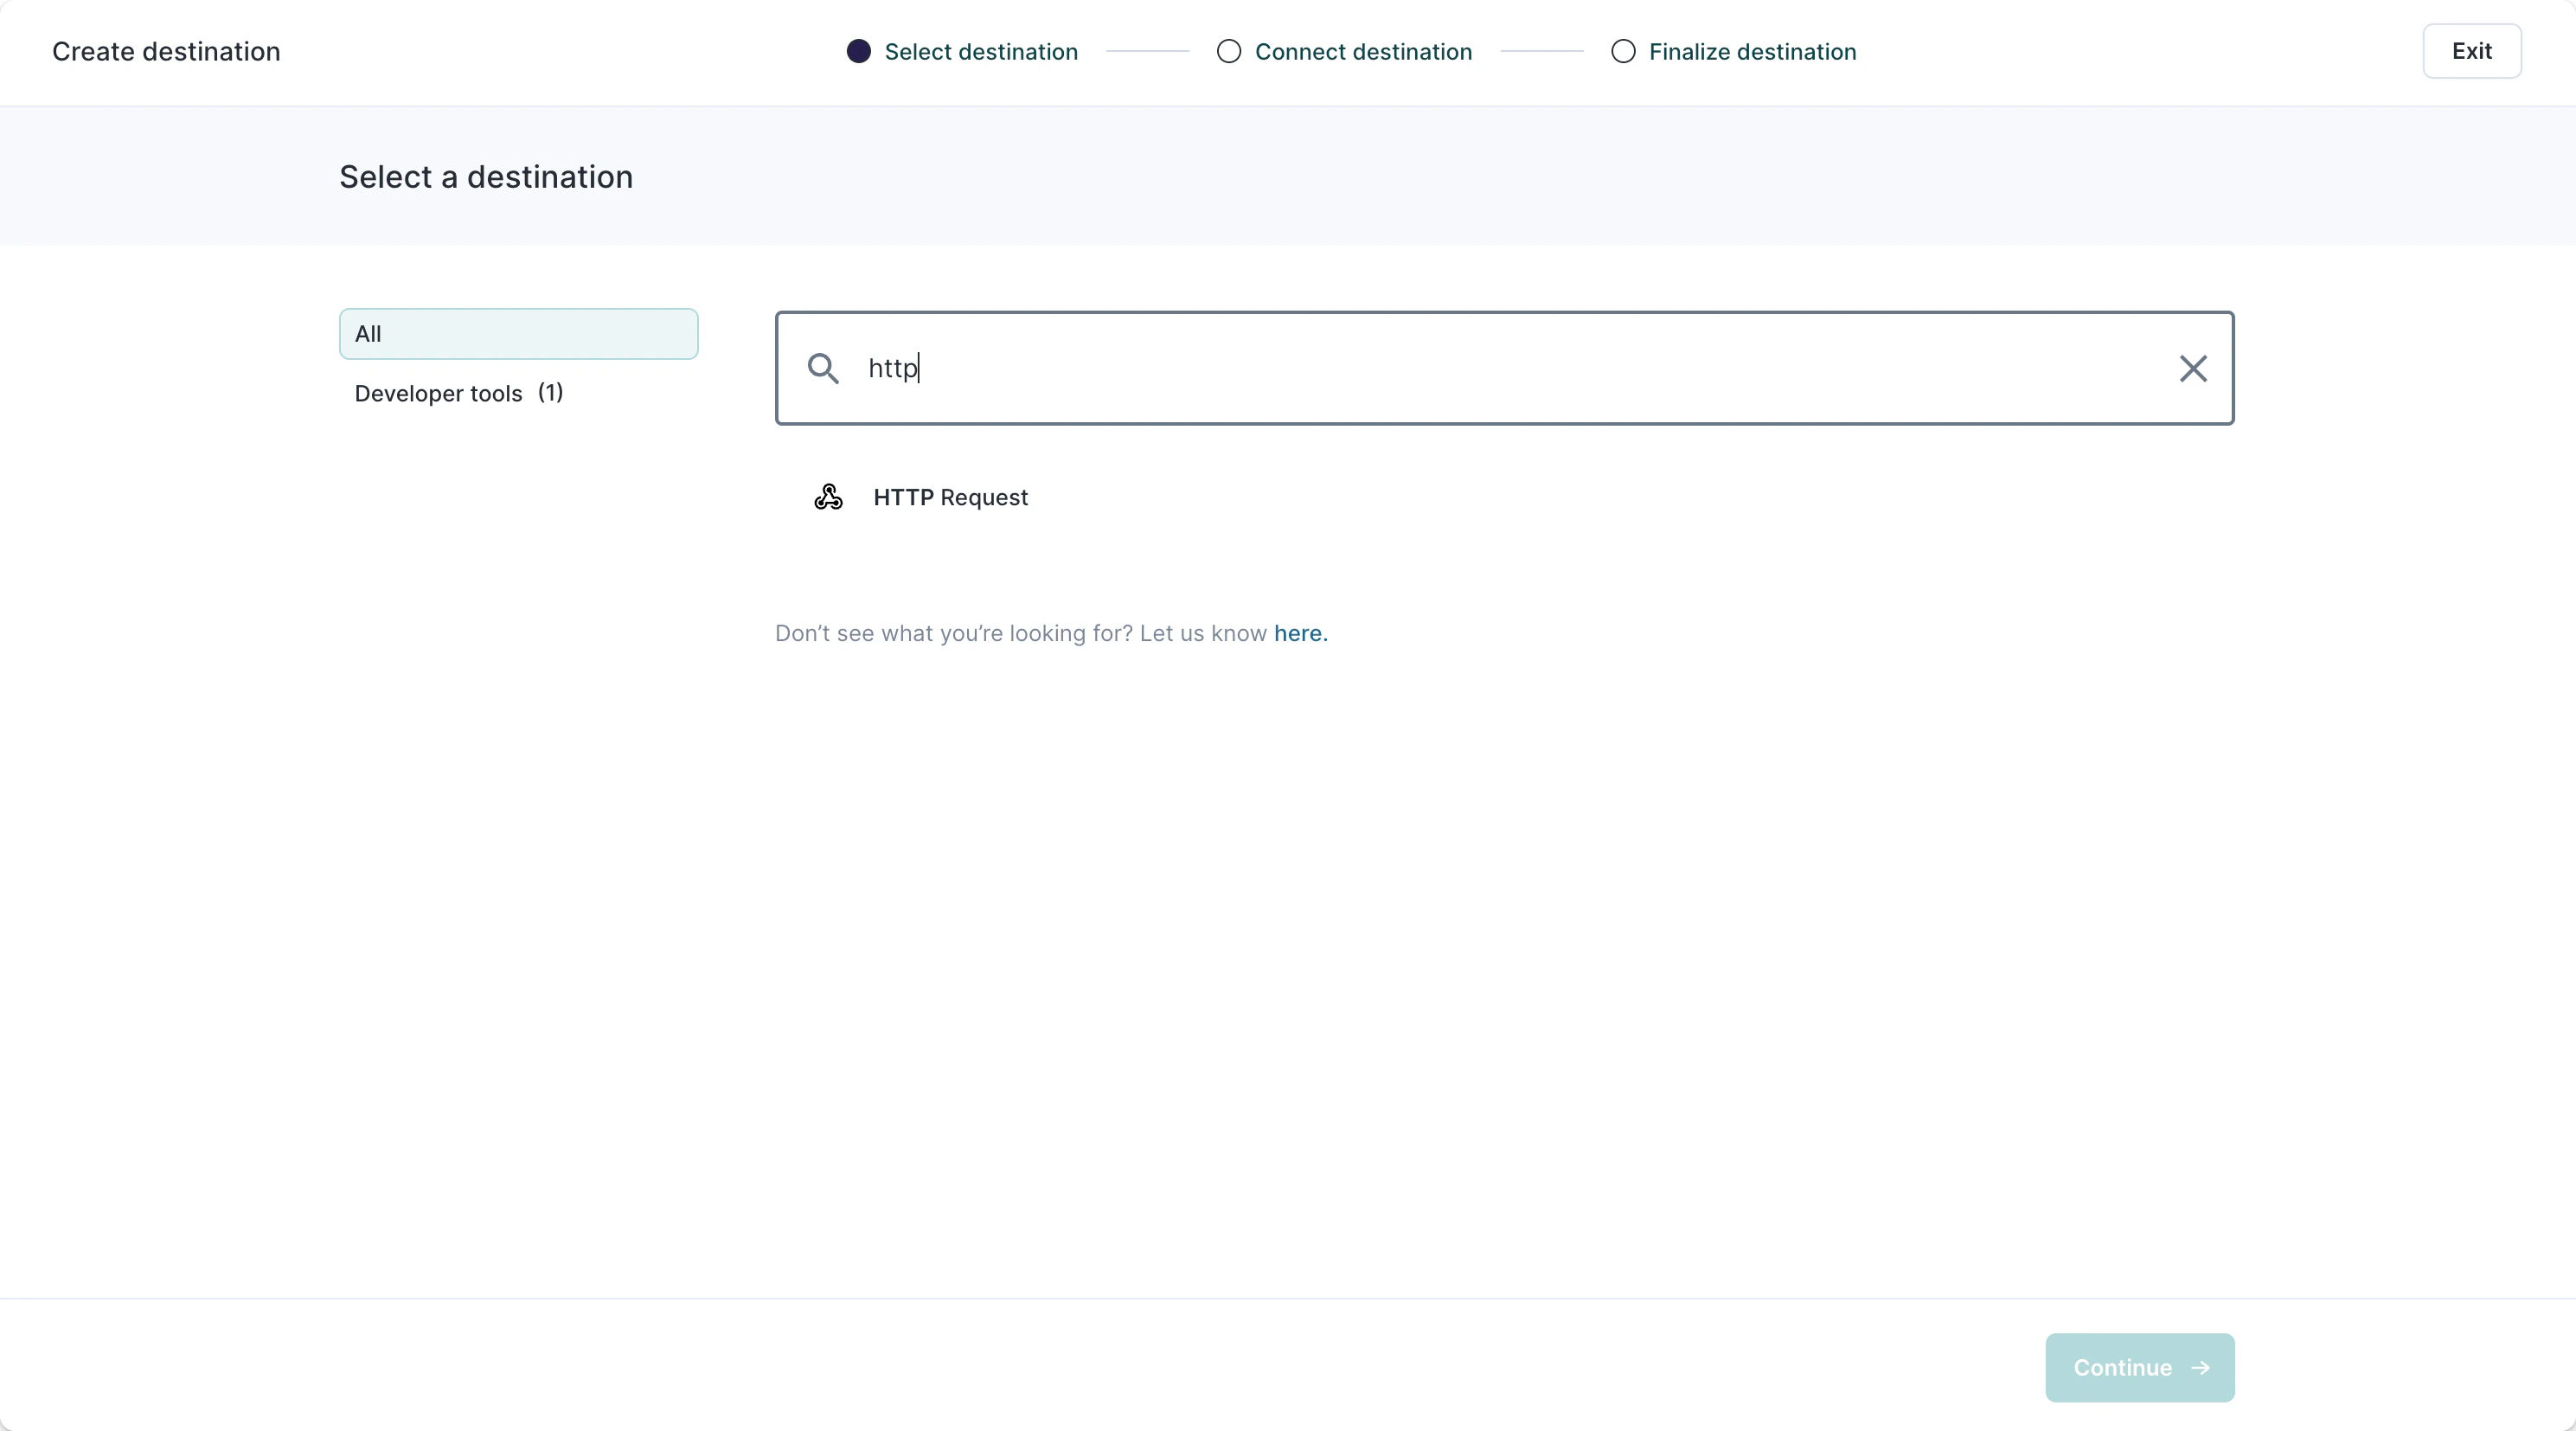Click the Continue button label
The image size is (2576, 1431).
2122,1367
